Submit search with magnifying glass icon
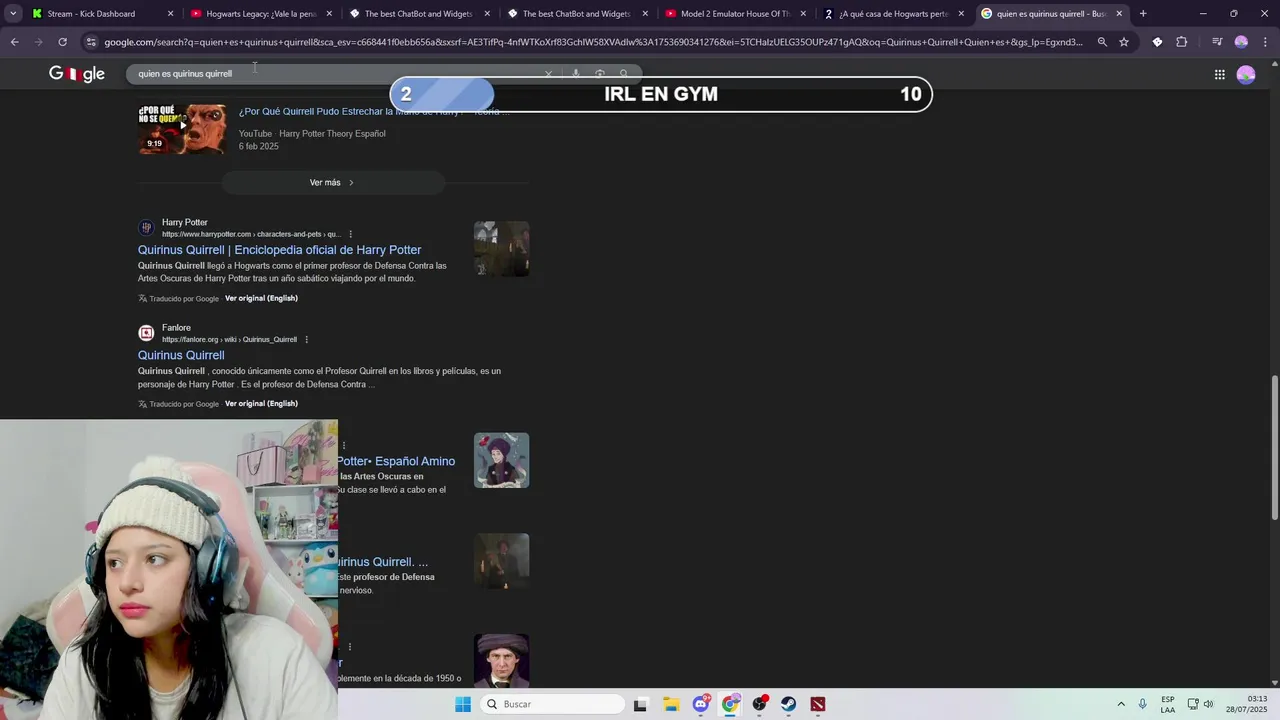This screenshot has width=1280, height=720. tap(624, 74)
